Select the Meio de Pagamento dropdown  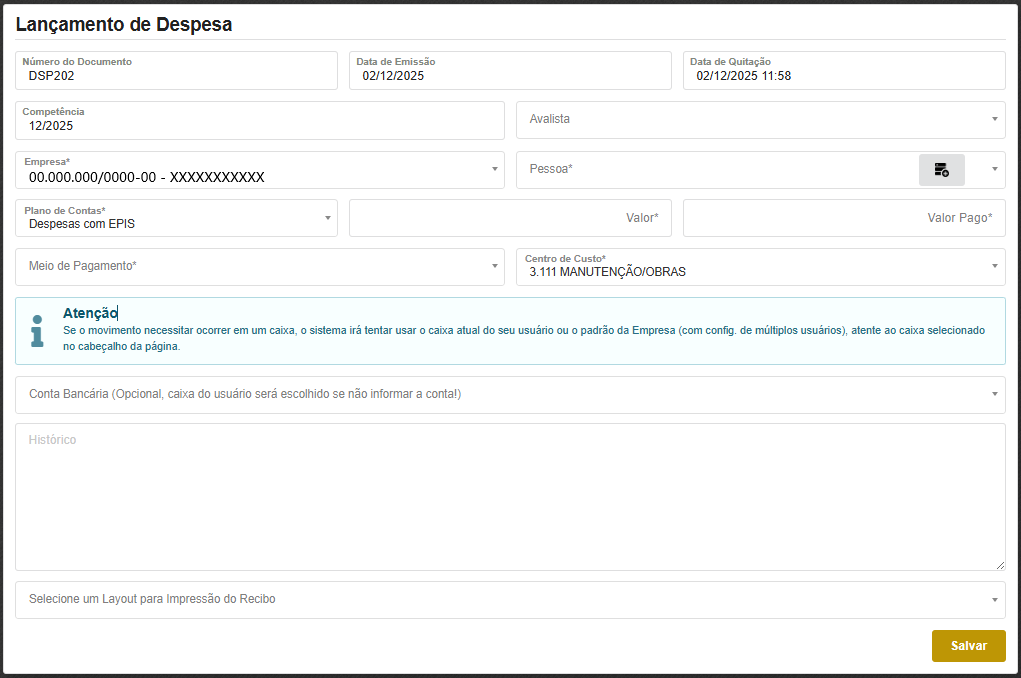pyautogui.click(x=260, y=266)
